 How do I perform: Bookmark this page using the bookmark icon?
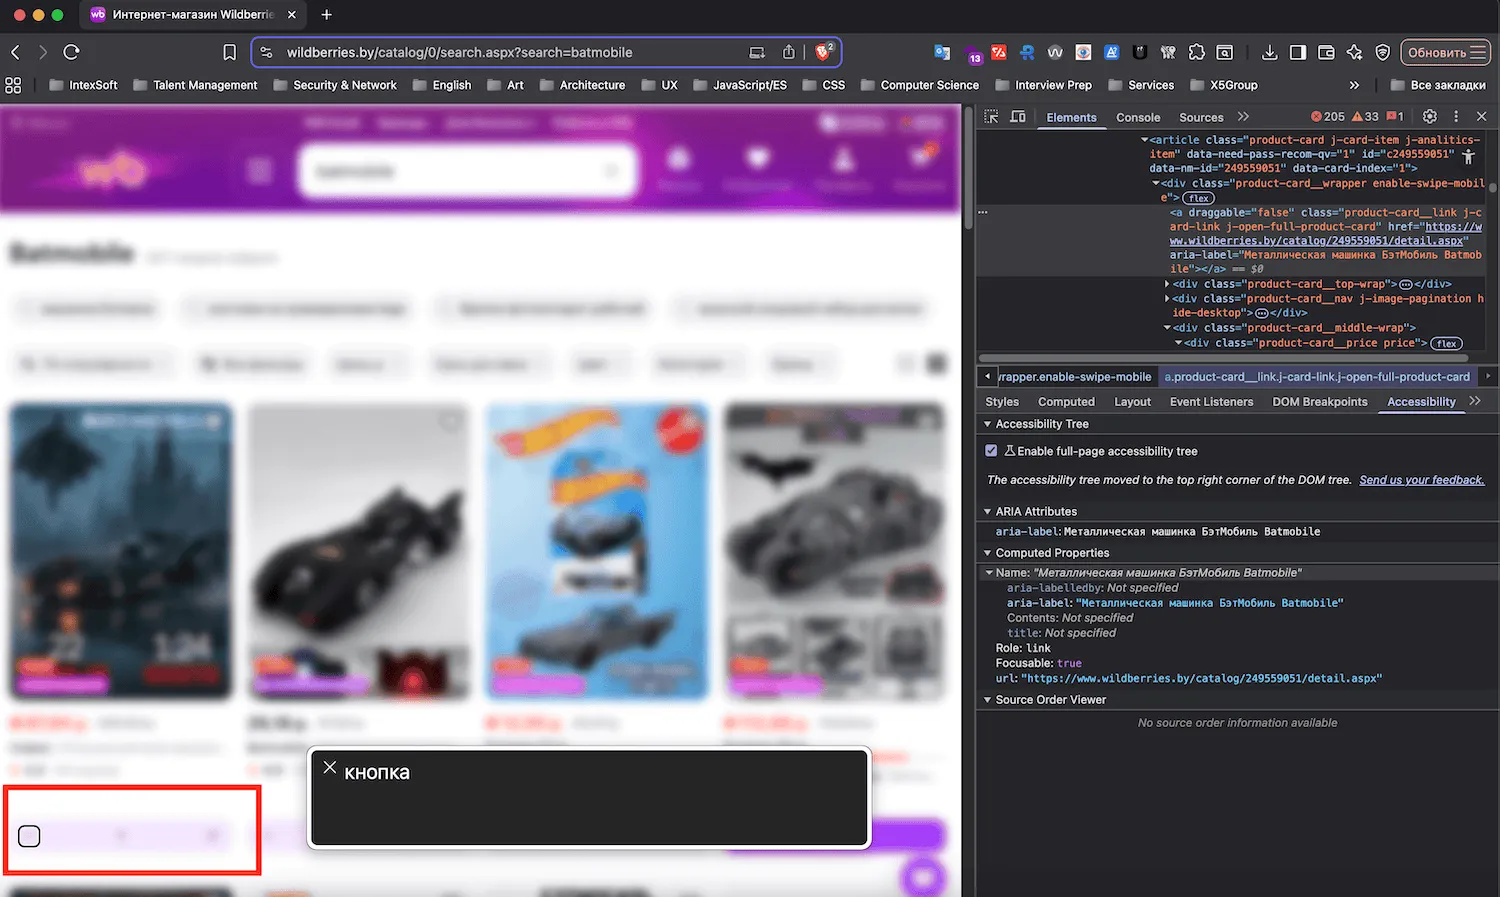pos(229,52)
